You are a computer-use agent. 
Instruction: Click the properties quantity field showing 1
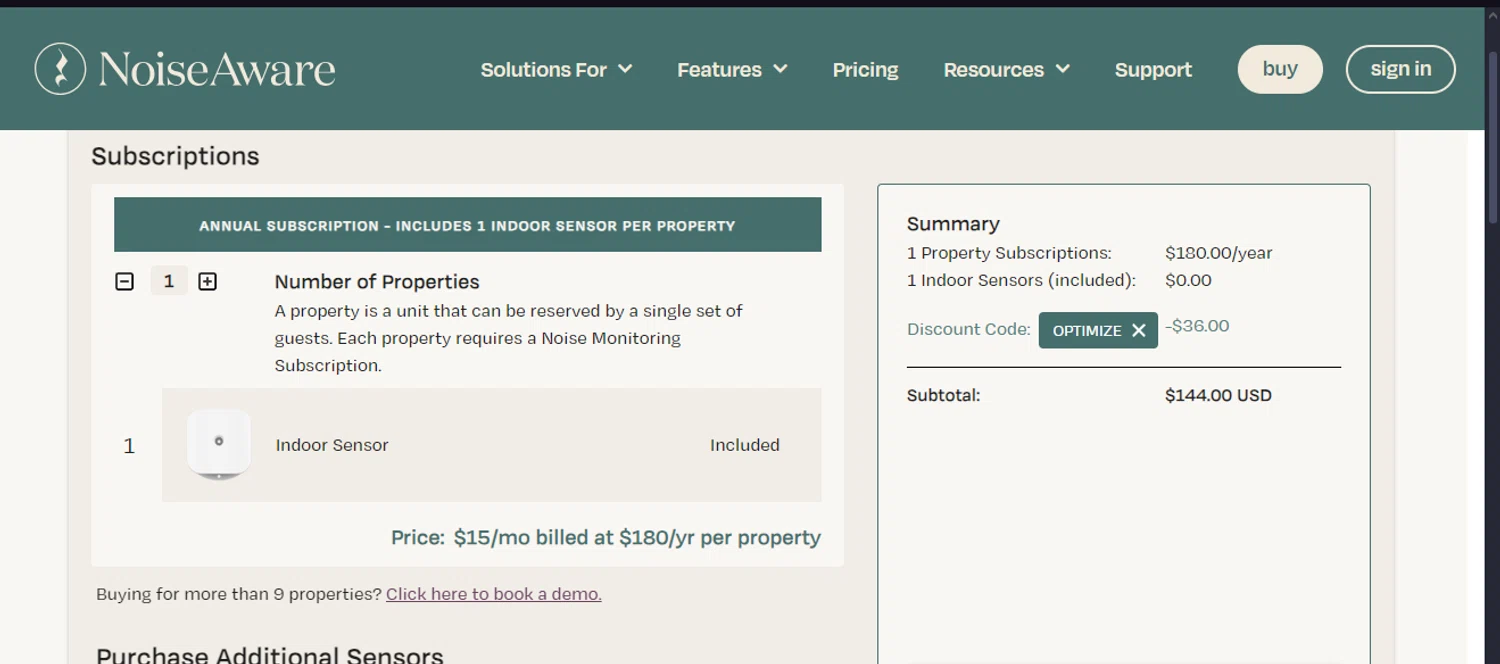[x=169, y=281]
